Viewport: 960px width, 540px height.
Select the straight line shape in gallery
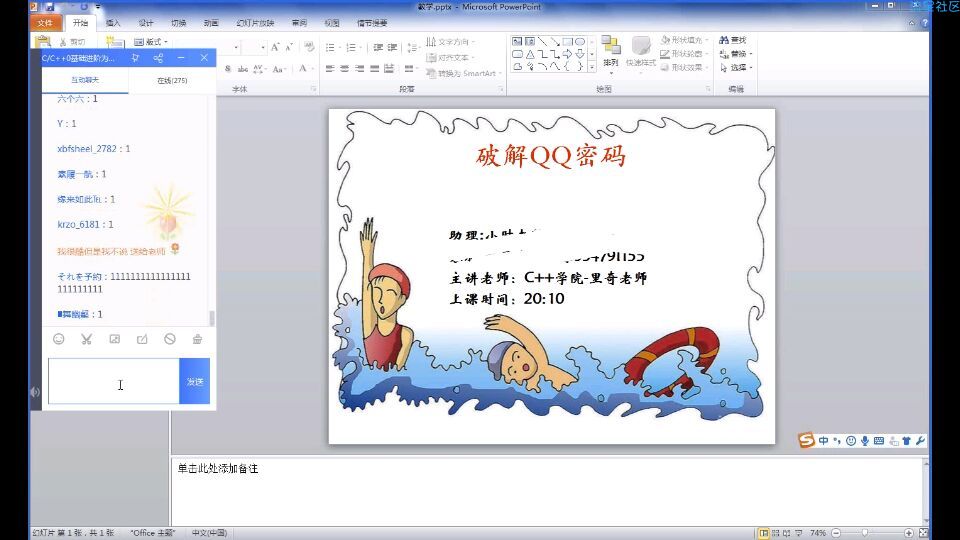click(x=542, y=42)
